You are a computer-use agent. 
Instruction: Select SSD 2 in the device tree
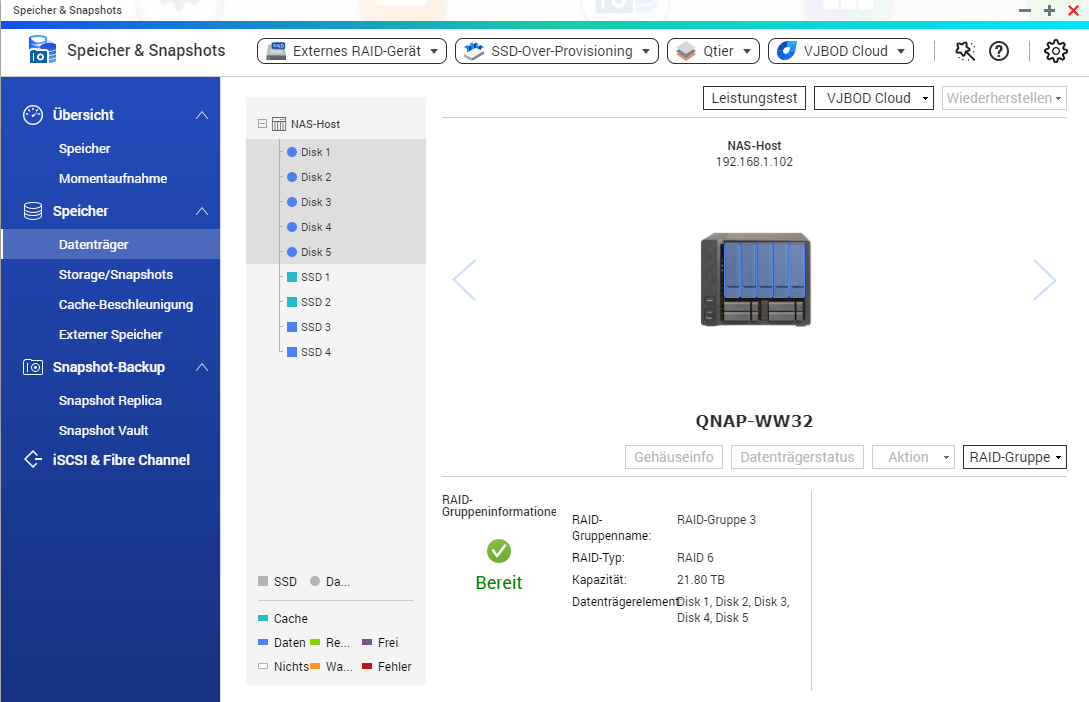pos(316,302)
